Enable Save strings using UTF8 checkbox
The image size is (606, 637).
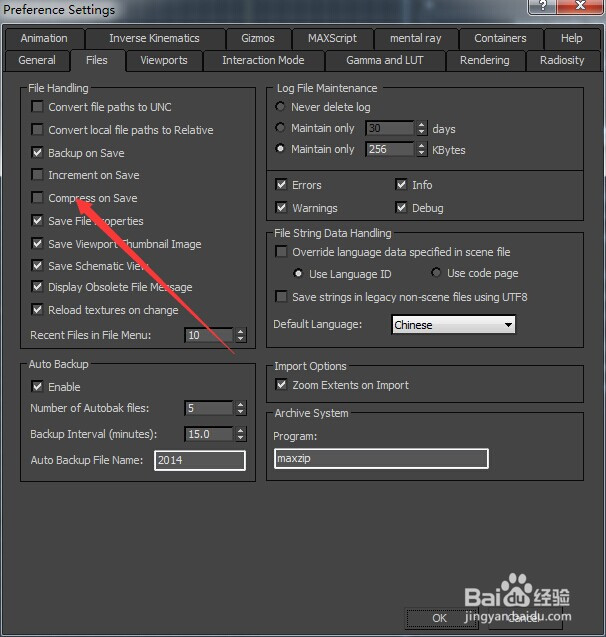[x=281, y=297]
